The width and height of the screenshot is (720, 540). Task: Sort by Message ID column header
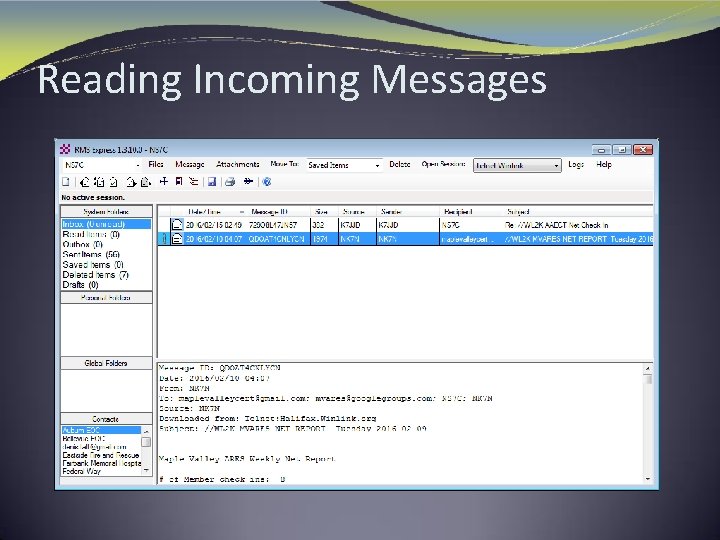279,212
